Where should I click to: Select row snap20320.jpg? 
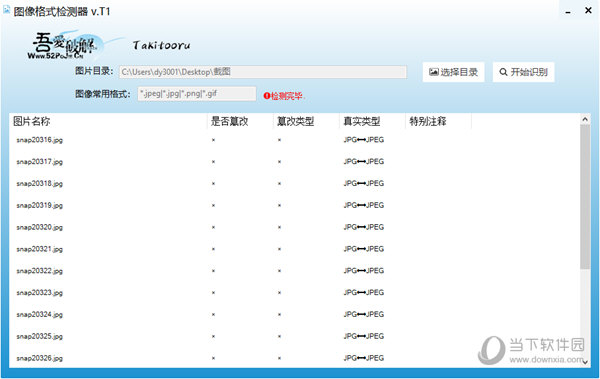(295, 227)
